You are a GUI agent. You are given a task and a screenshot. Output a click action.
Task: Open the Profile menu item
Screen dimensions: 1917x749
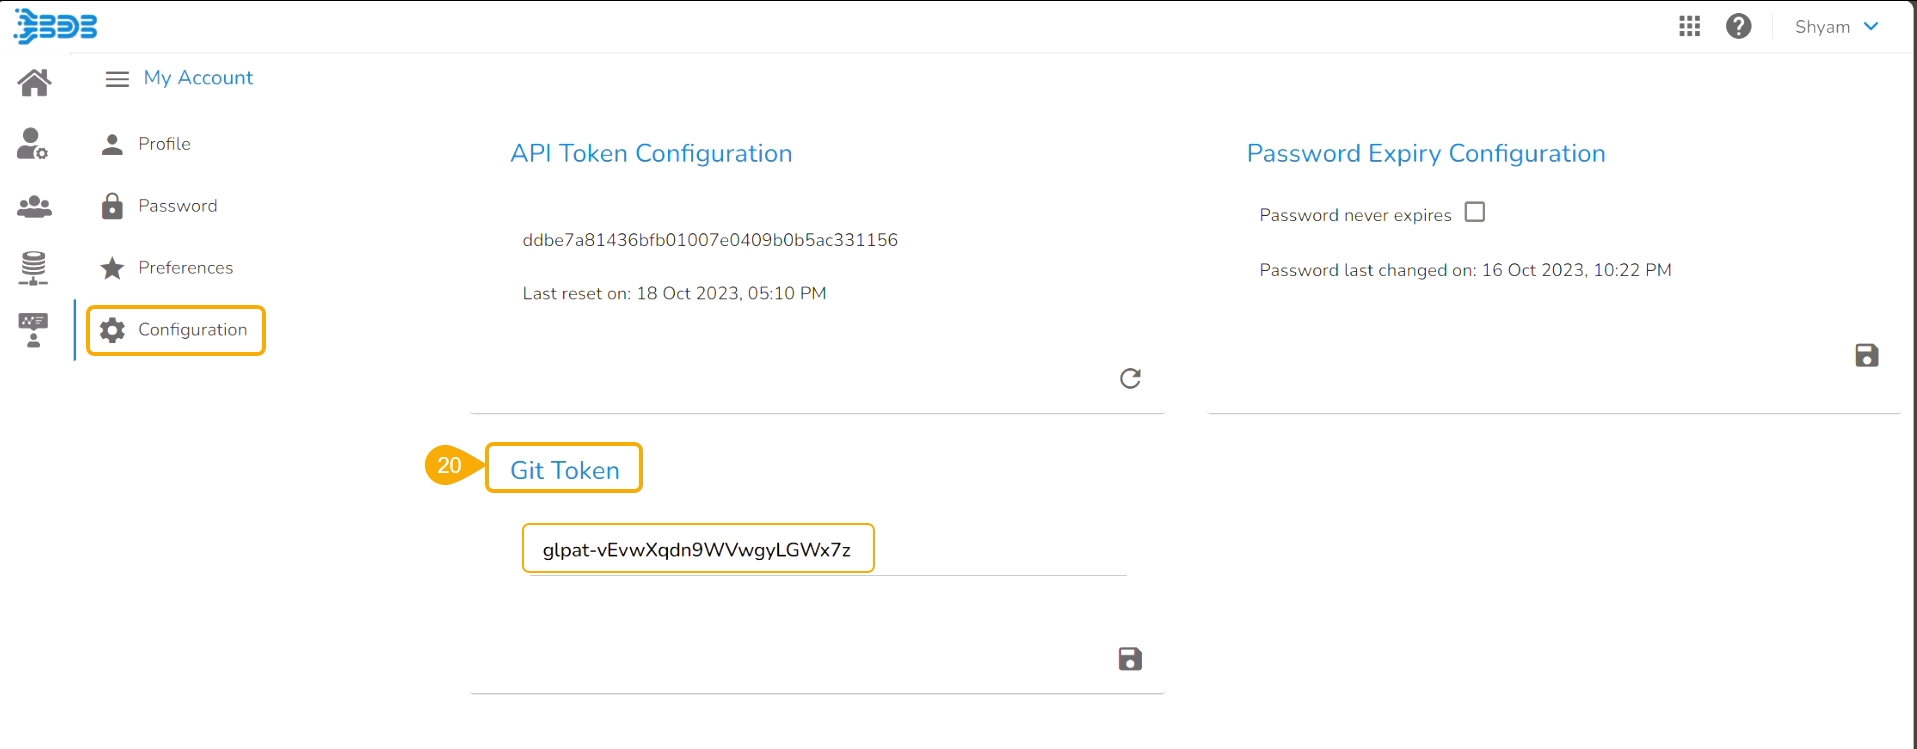[x=164, y=144]
